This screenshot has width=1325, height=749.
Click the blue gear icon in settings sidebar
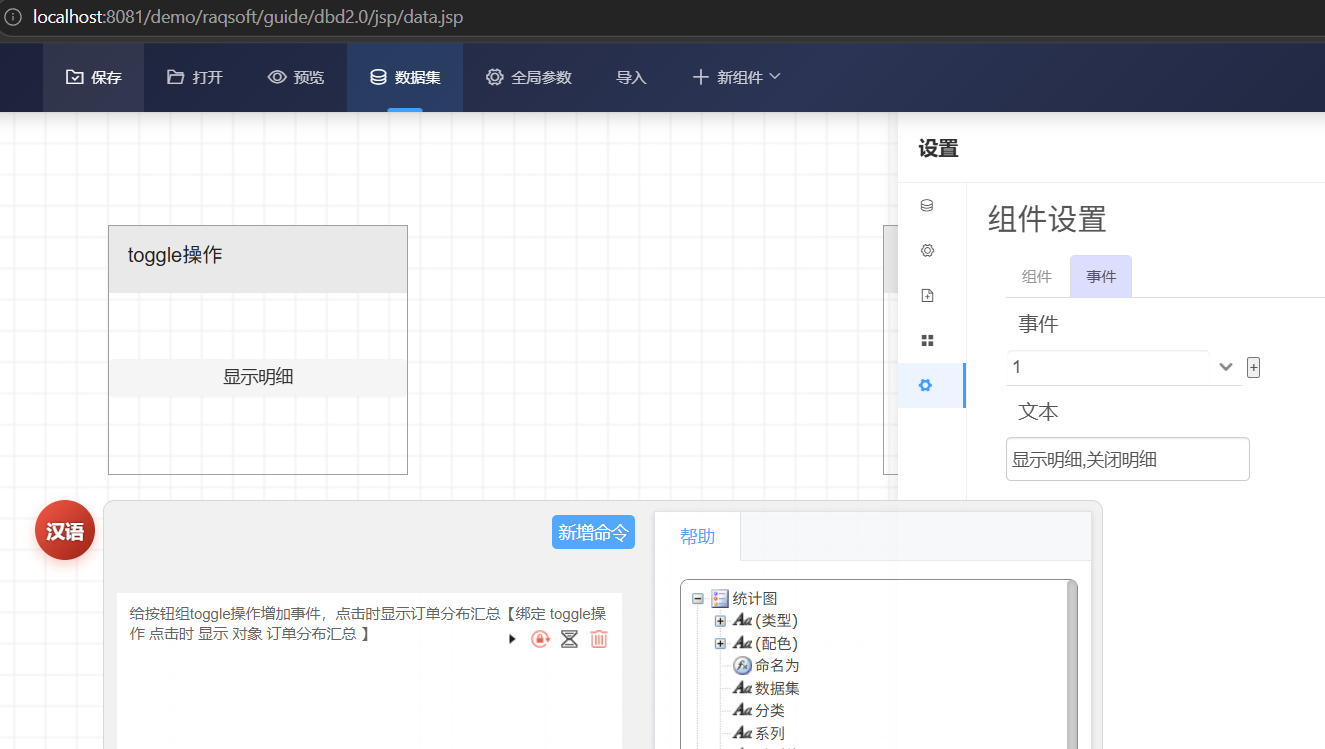pyautogui.click(x=926, y=385)
